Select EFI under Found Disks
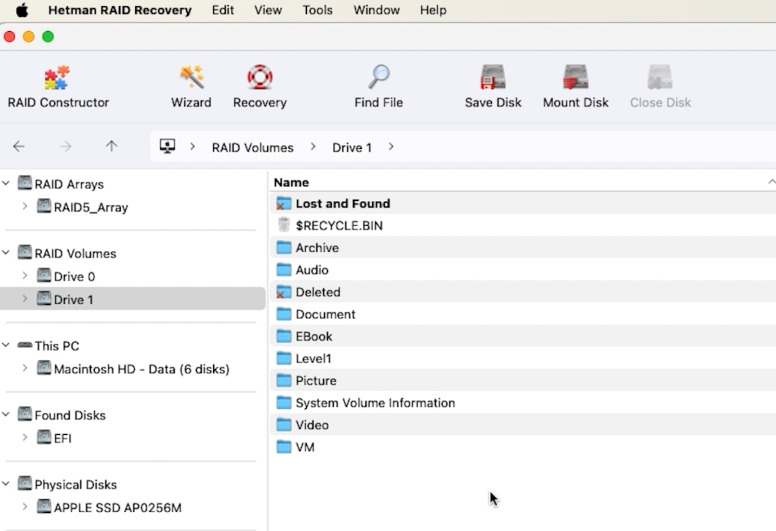Image resolution: width=776 pixels, height=531 pixels. [x=62, y=438]
